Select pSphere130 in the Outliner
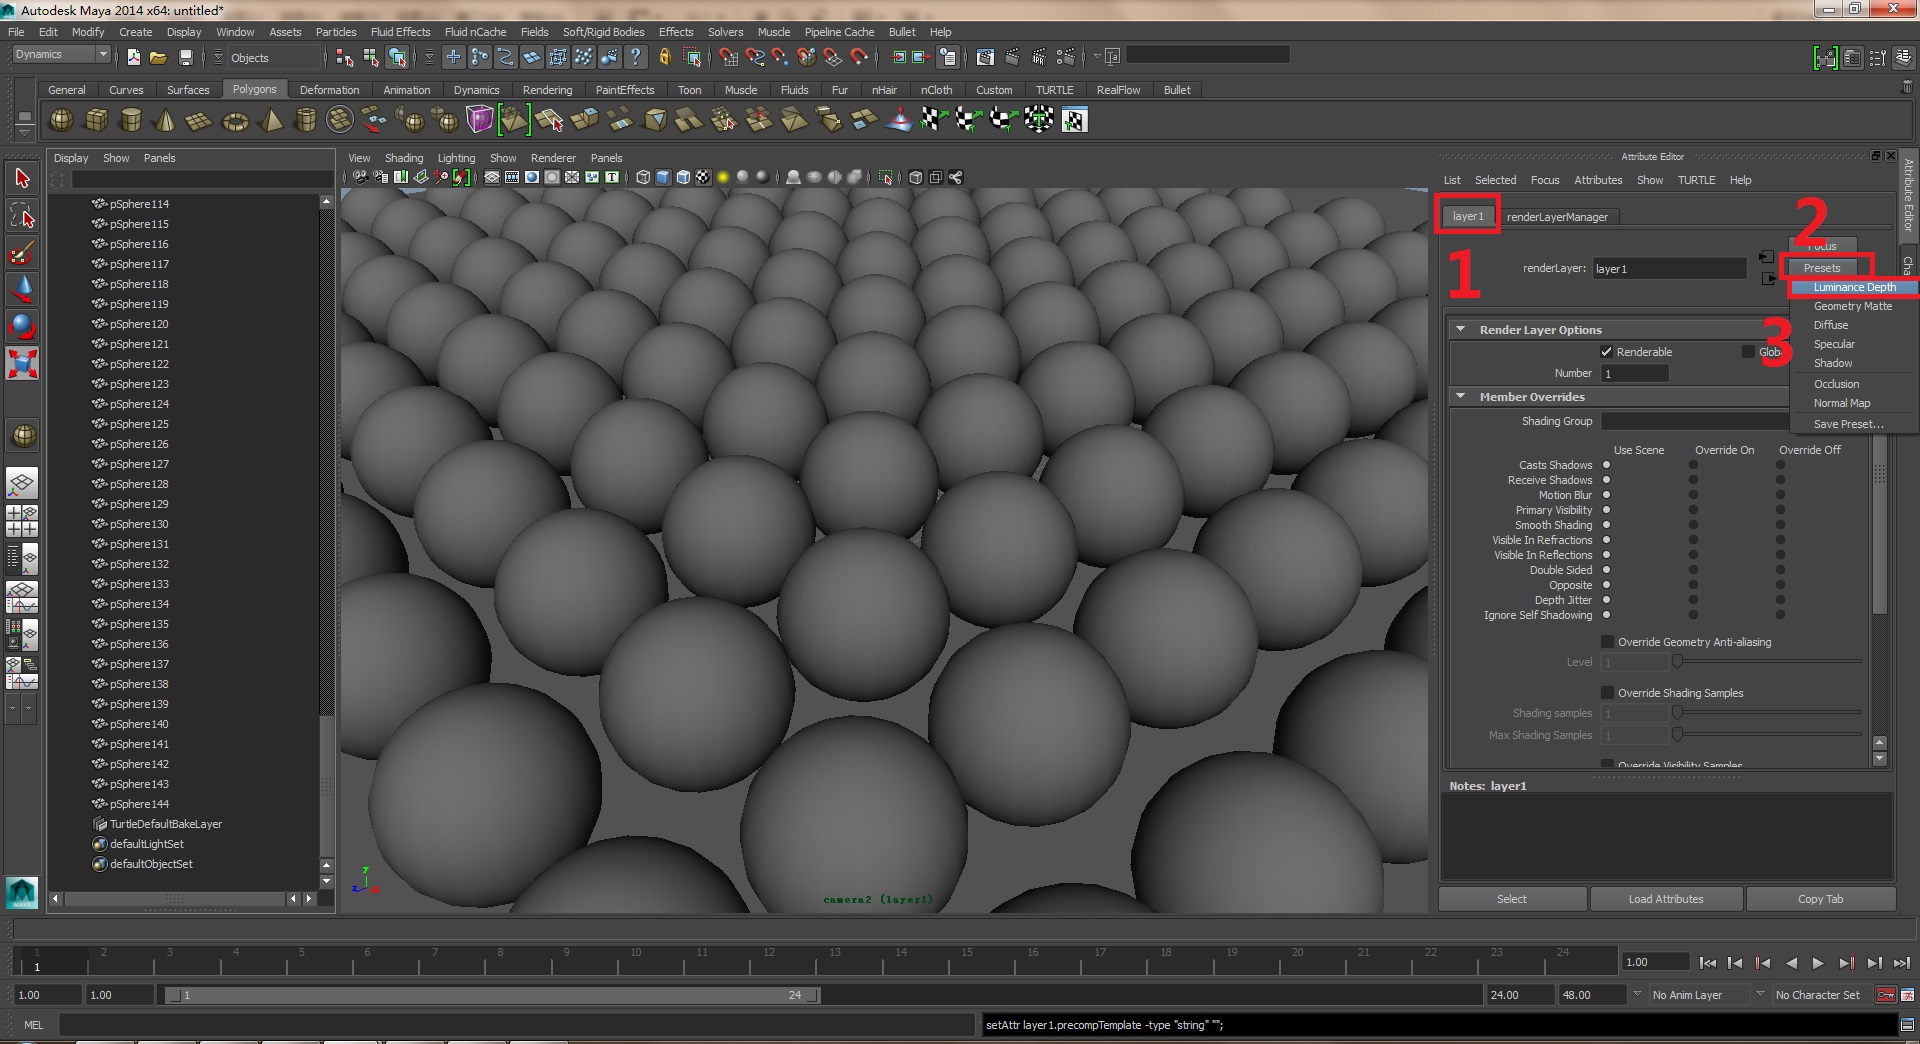This screenshot has height=1044, width=1920. [139, 524]
